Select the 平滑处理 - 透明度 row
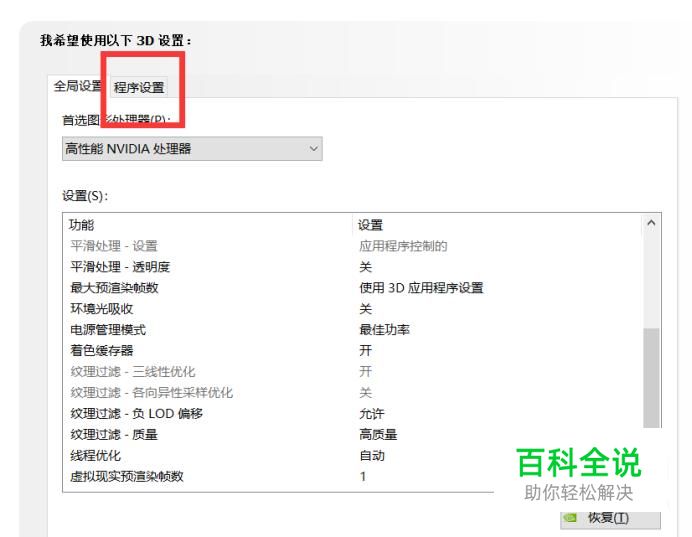 pos(353,267)
